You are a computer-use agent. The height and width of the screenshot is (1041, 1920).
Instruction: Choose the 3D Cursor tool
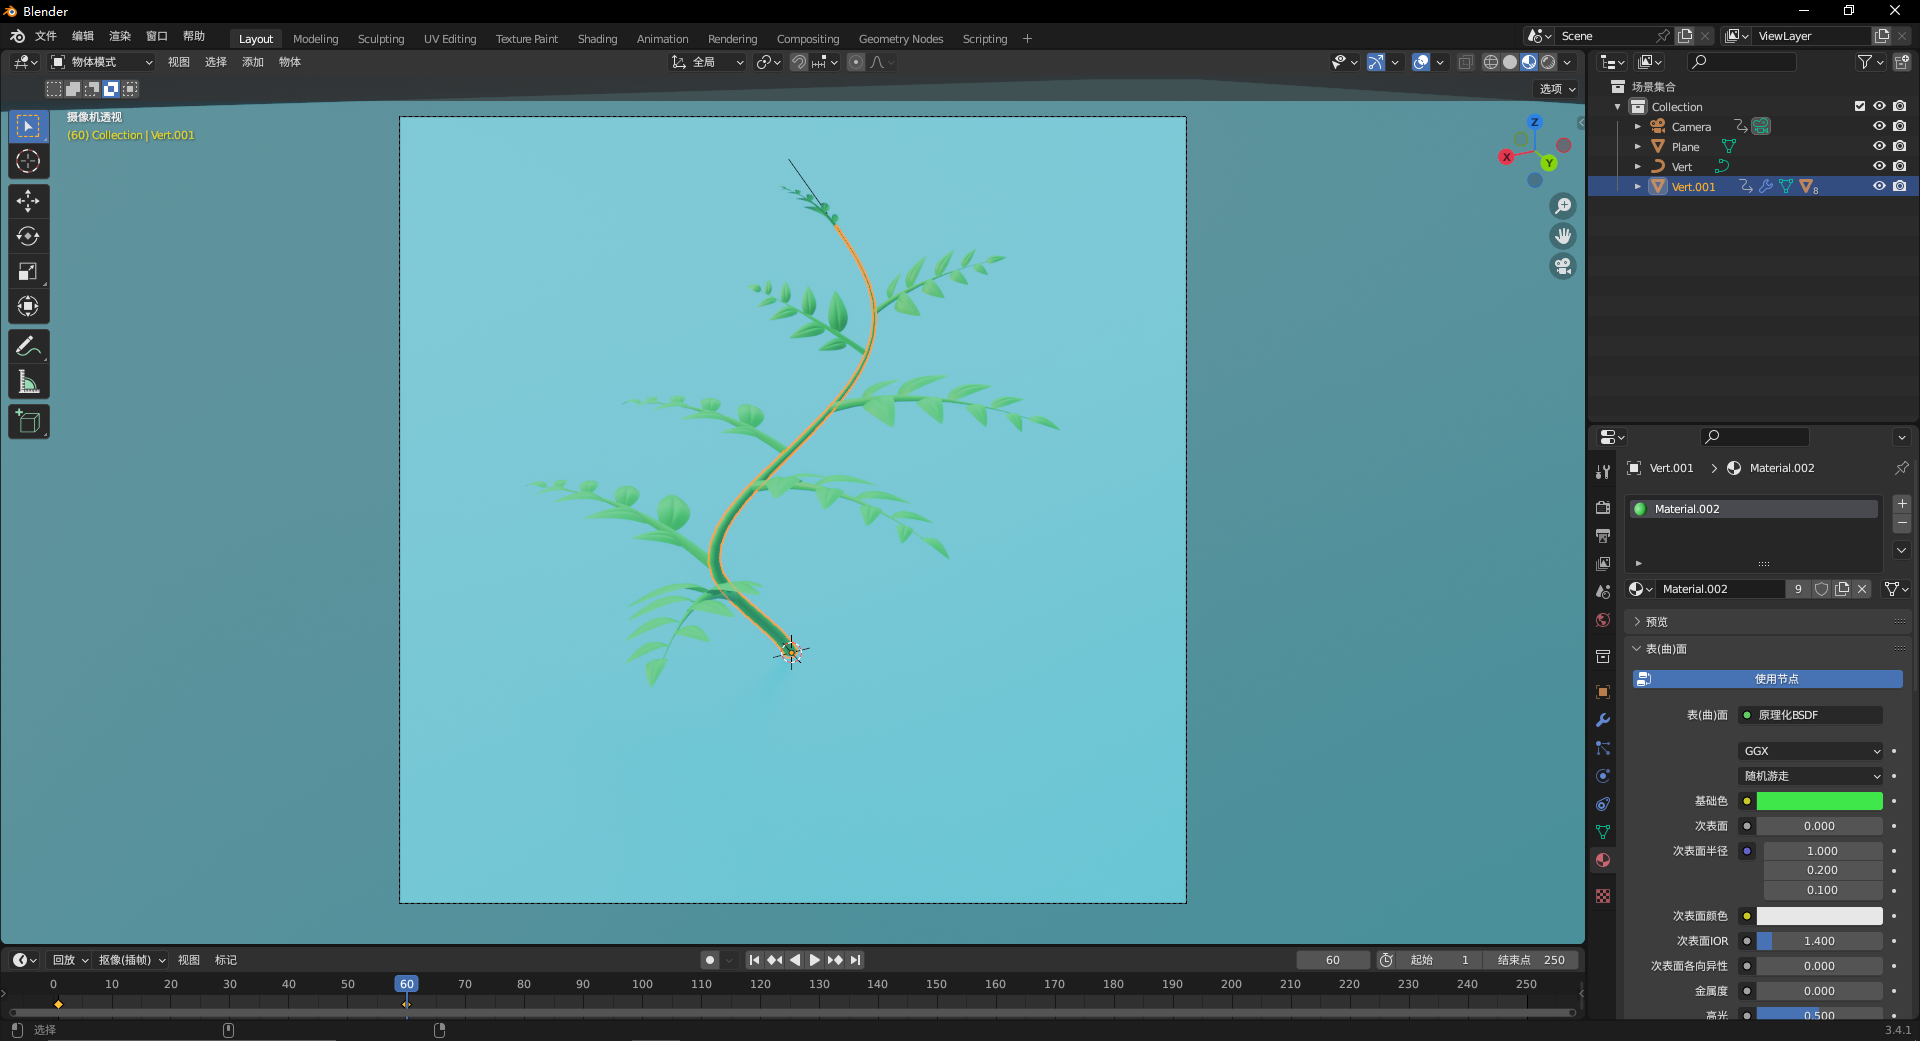28,161
